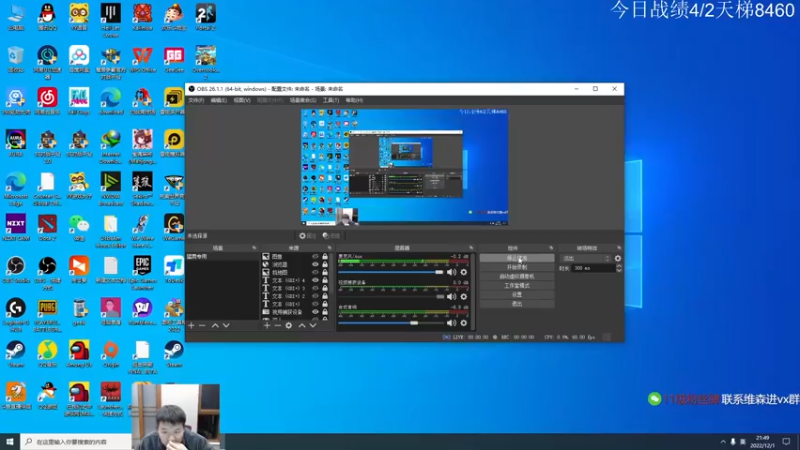The height and width of the screenshot is (450, 800).
Task: Pop out the 场景 dock panel
Action: click(x=254, y=248)
